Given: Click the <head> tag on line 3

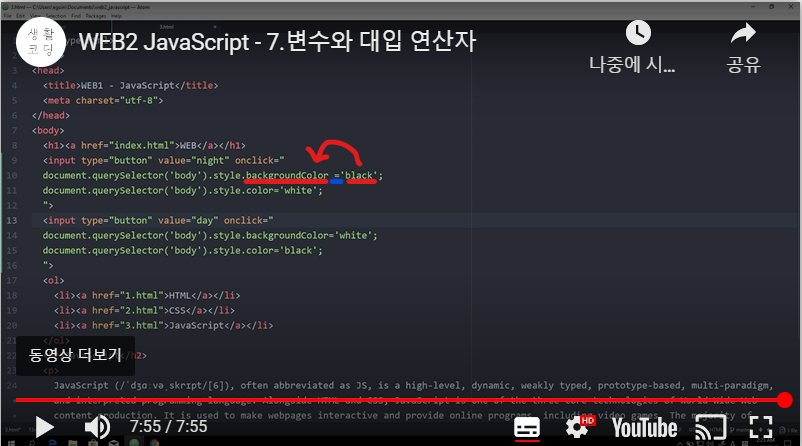Looking at the screenshot, I should point(48,71).
